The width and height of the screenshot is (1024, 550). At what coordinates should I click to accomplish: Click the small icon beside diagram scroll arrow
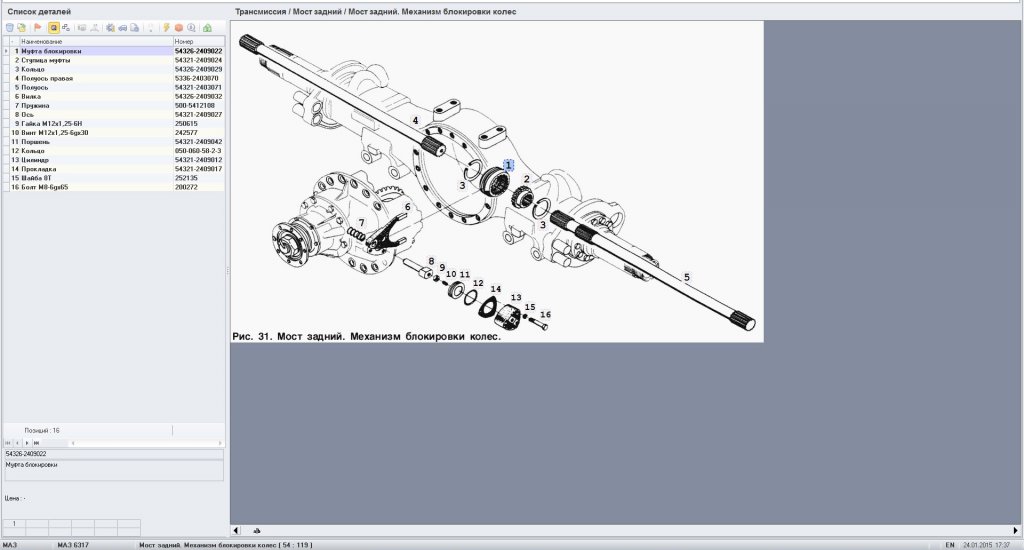257,530
